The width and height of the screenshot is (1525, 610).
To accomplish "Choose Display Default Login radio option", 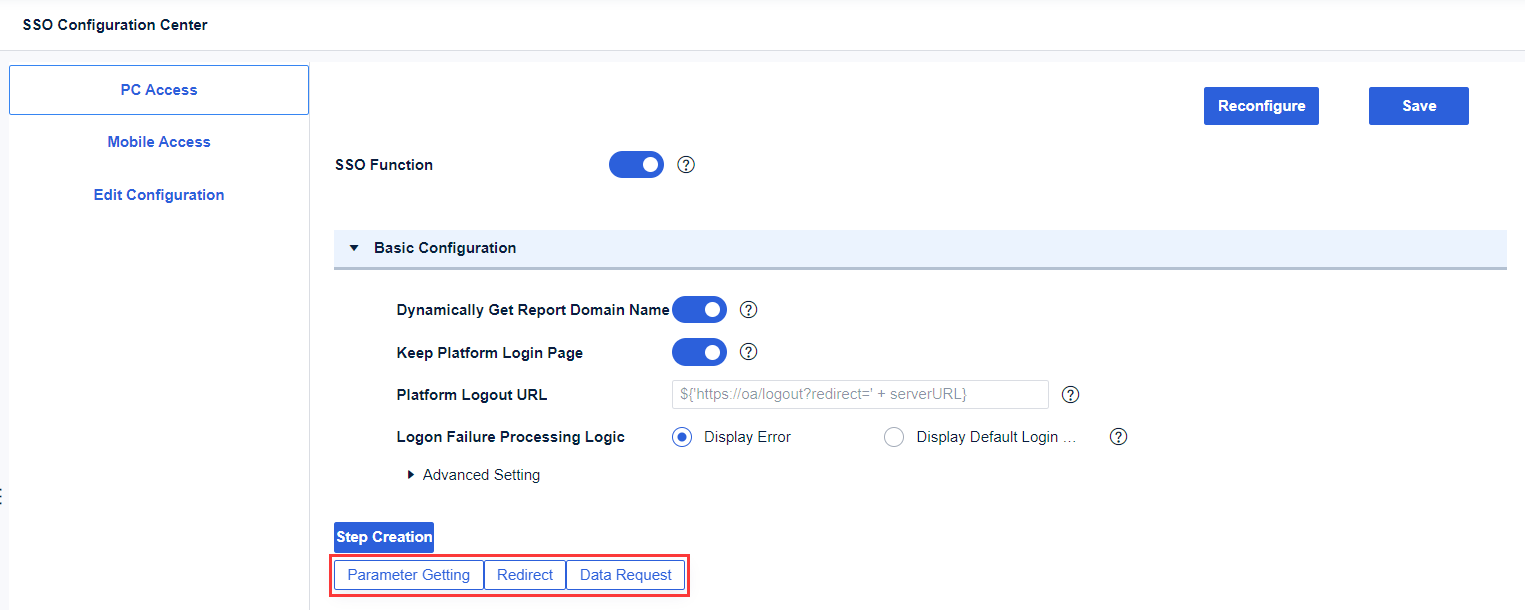I will 894,437.
